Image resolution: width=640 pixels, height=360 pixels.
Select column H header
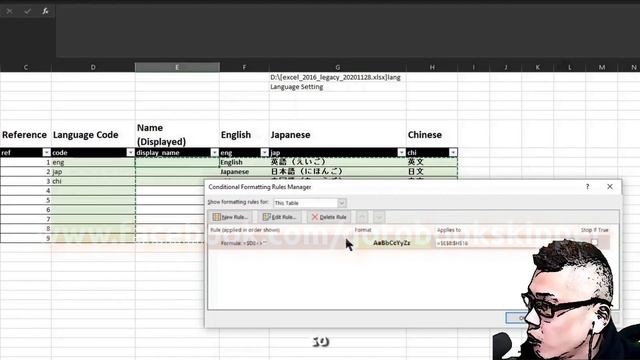point(432,67)
